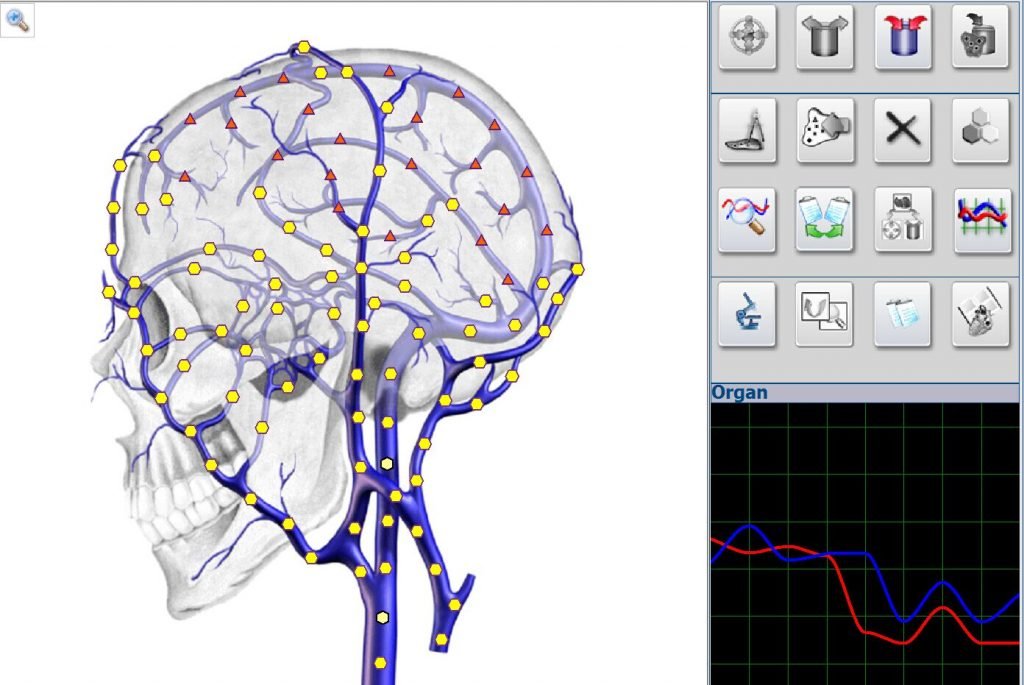The height and width of the screenshot is (685, 1024).
Task: Open the red-blue graph on green grid icon
Action: pyautogui.click(x=981, y=219)
